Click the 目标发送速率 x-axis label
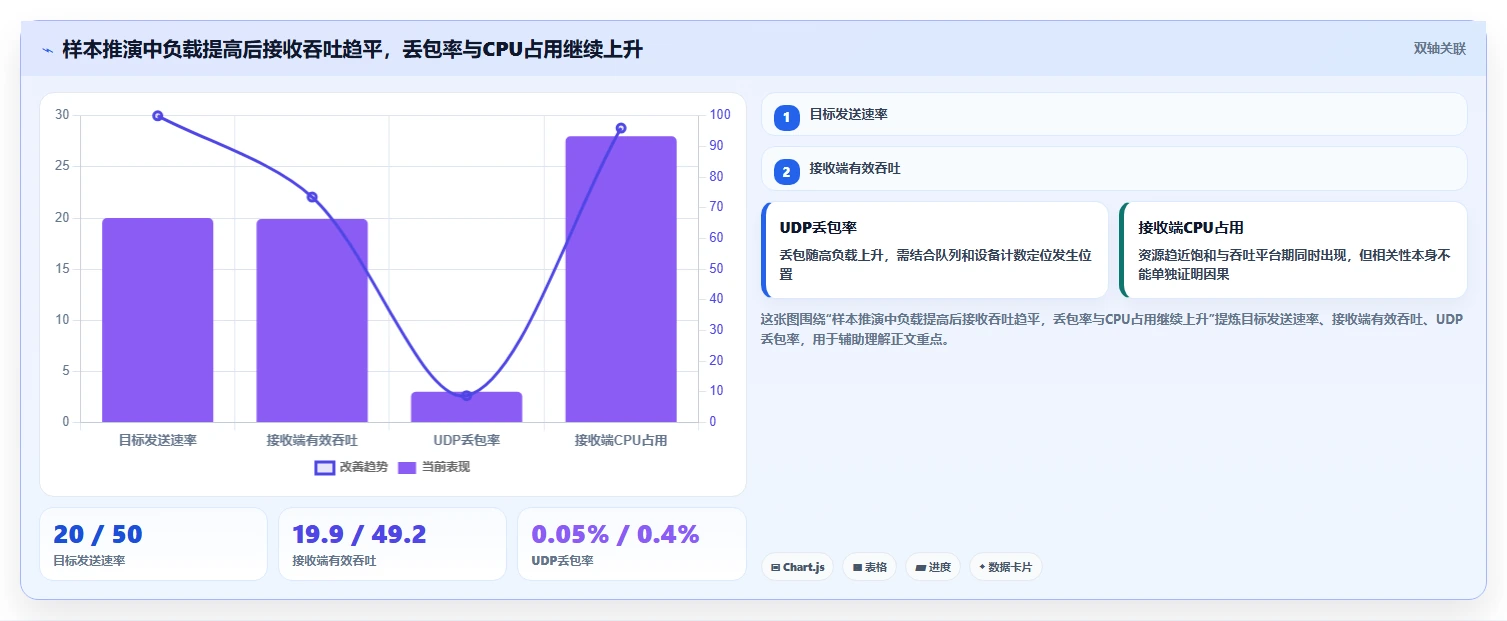This screenshot has height=621, width=1507. [x=158, y=440]
